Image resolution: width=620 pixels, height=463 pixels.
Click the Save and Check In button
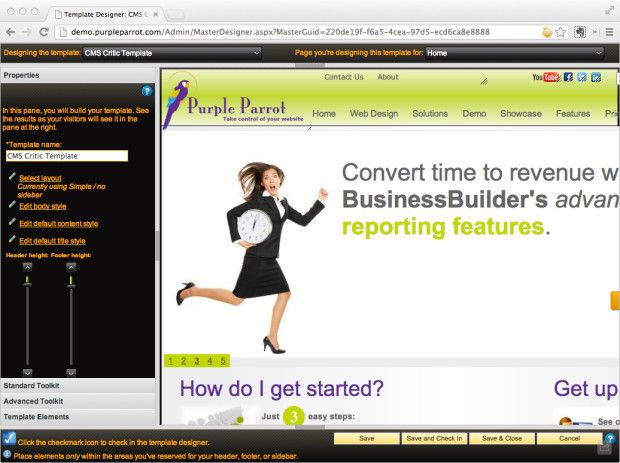coord(434,438)
